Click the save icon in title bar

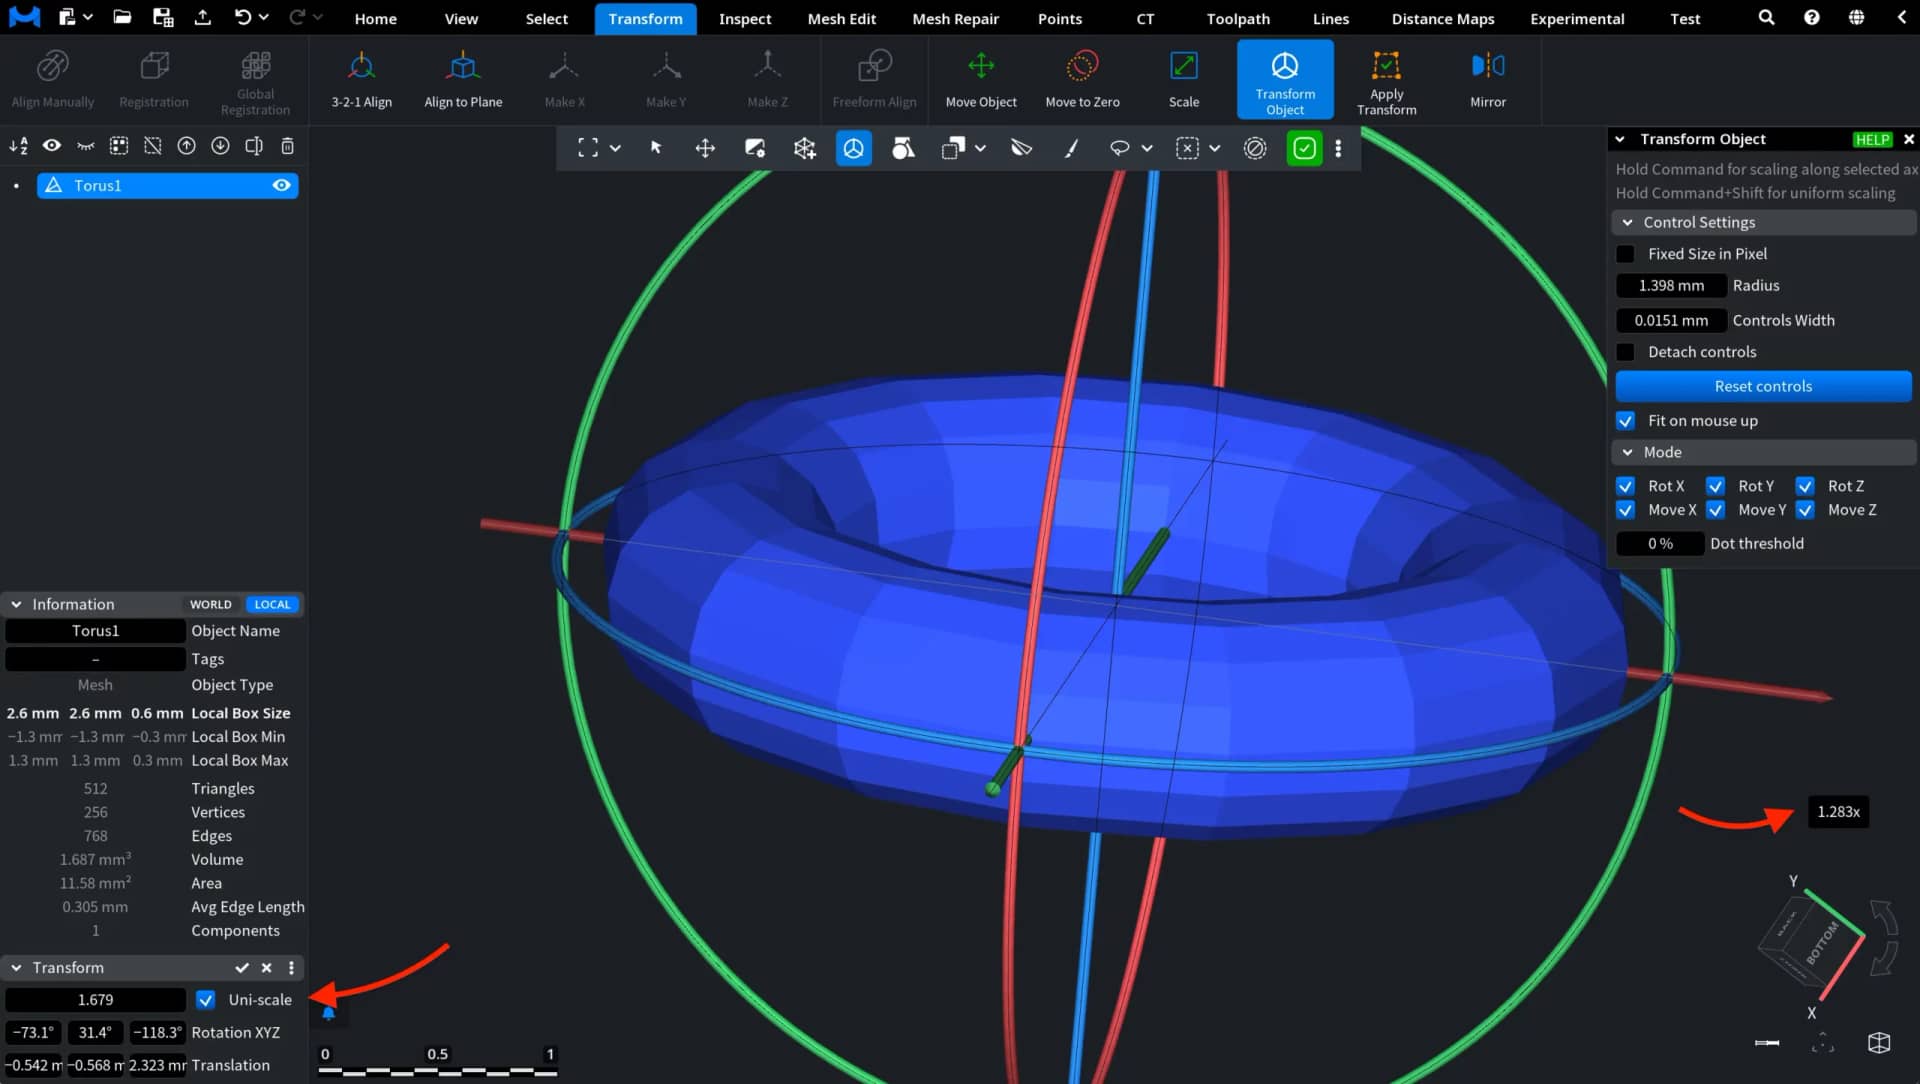coord(163,17)
